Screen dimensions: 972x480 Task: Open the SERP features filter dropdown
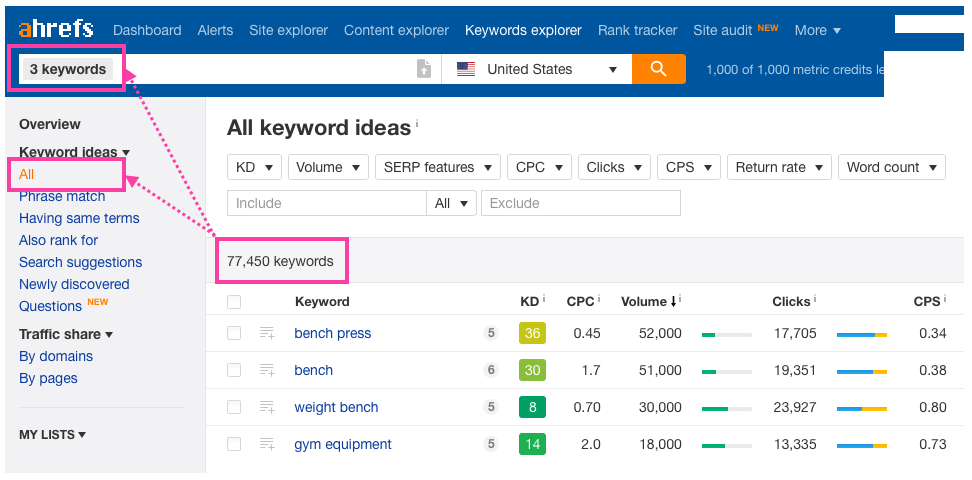438,167
